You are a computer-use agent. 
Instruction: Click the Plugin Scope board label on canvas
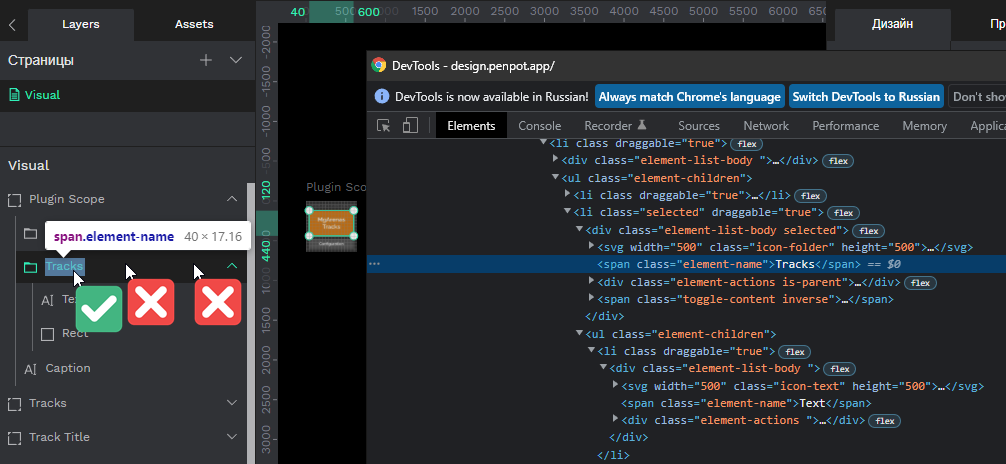tap(336, 187)
